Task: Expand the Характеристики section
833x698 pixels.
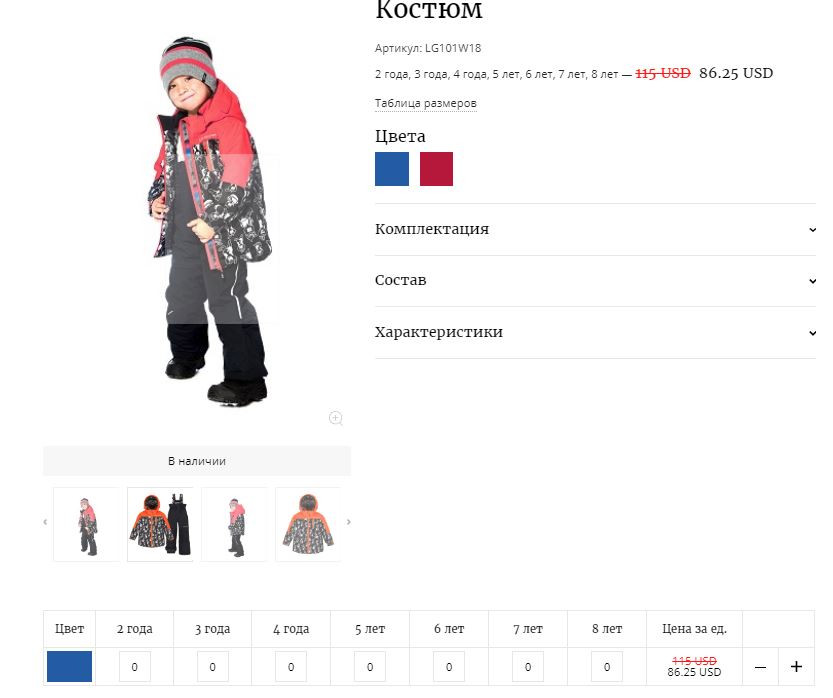Action: (595, 333)
